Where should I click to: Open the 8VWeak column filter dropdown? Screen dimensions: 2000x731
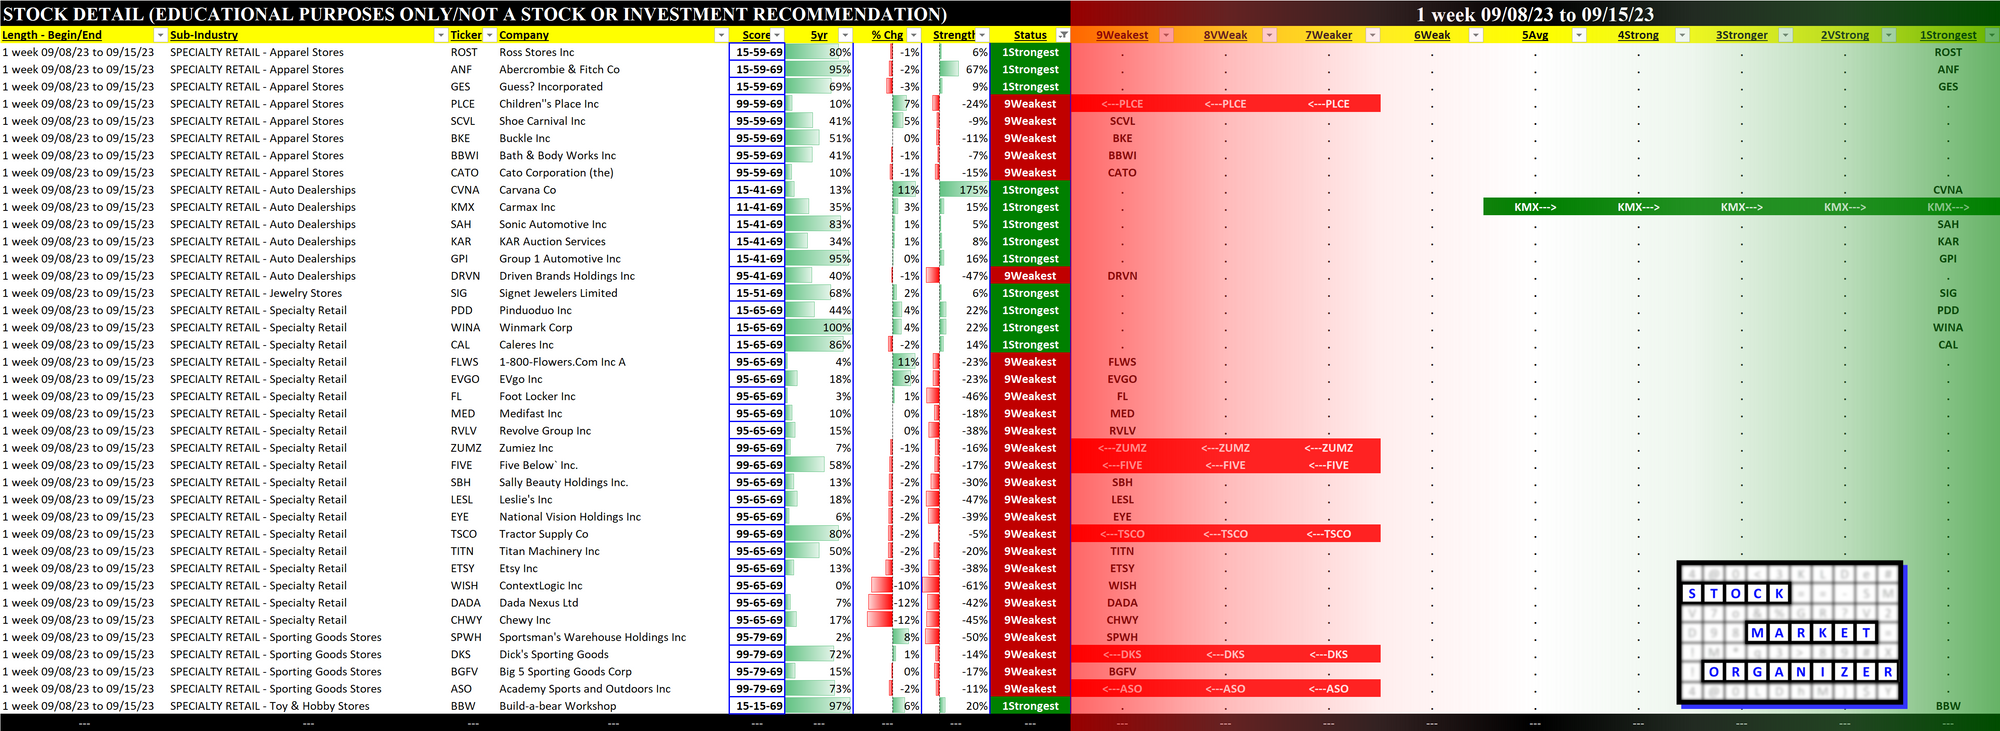pos(1269,35)
